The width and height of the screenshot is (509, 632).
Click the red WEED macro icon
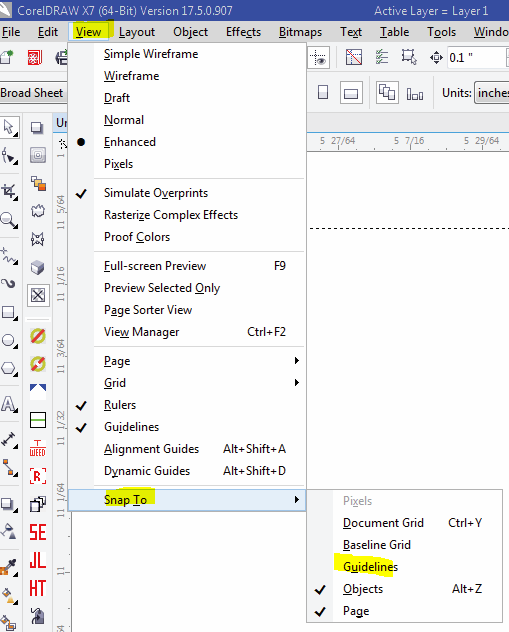click(37, 448)
